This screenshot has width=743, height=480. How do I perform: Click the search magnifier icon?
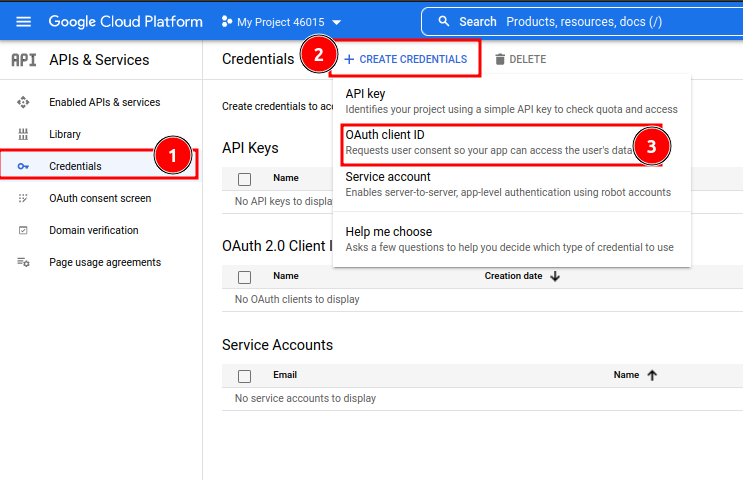tap(444, 21)
